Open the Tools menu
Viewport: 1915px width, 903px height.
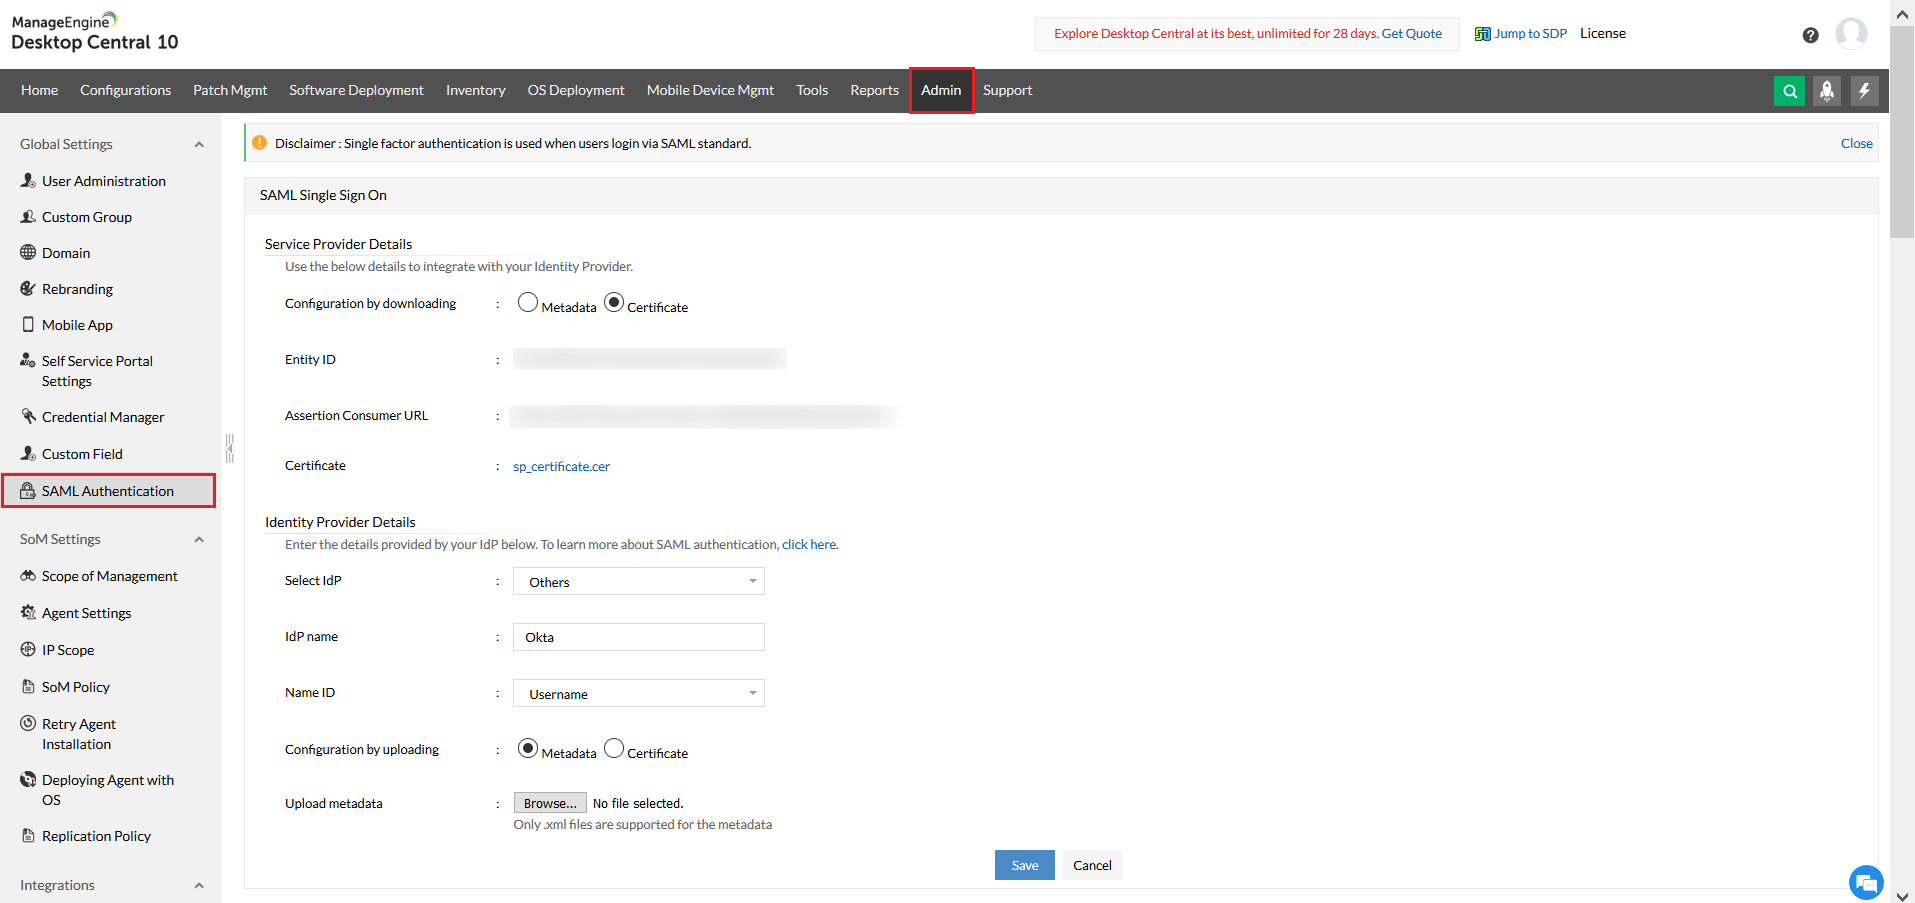click(x=812, y=91)
